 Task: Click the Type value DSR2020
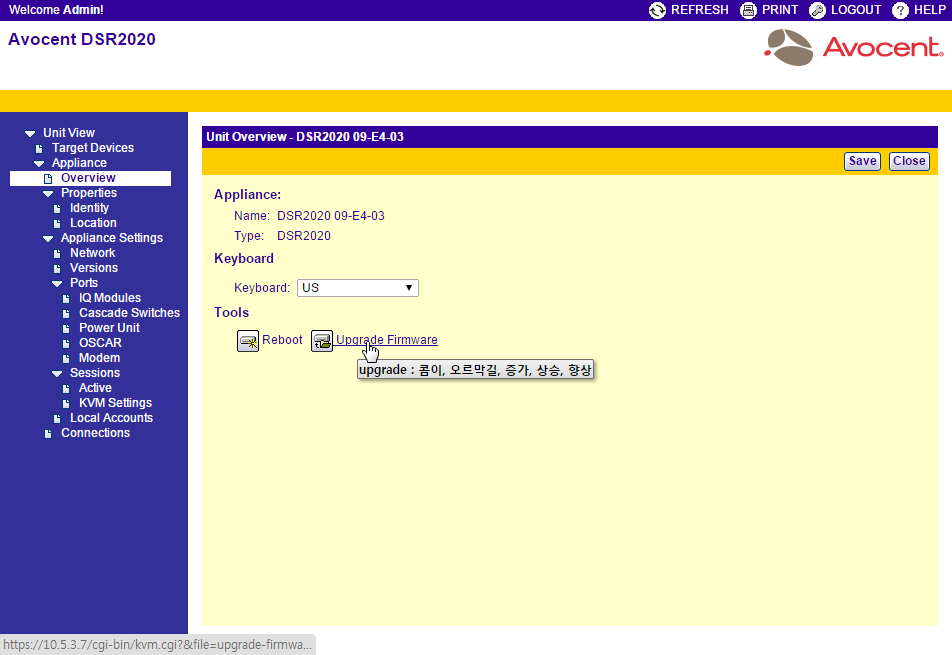tap(304, 236)
